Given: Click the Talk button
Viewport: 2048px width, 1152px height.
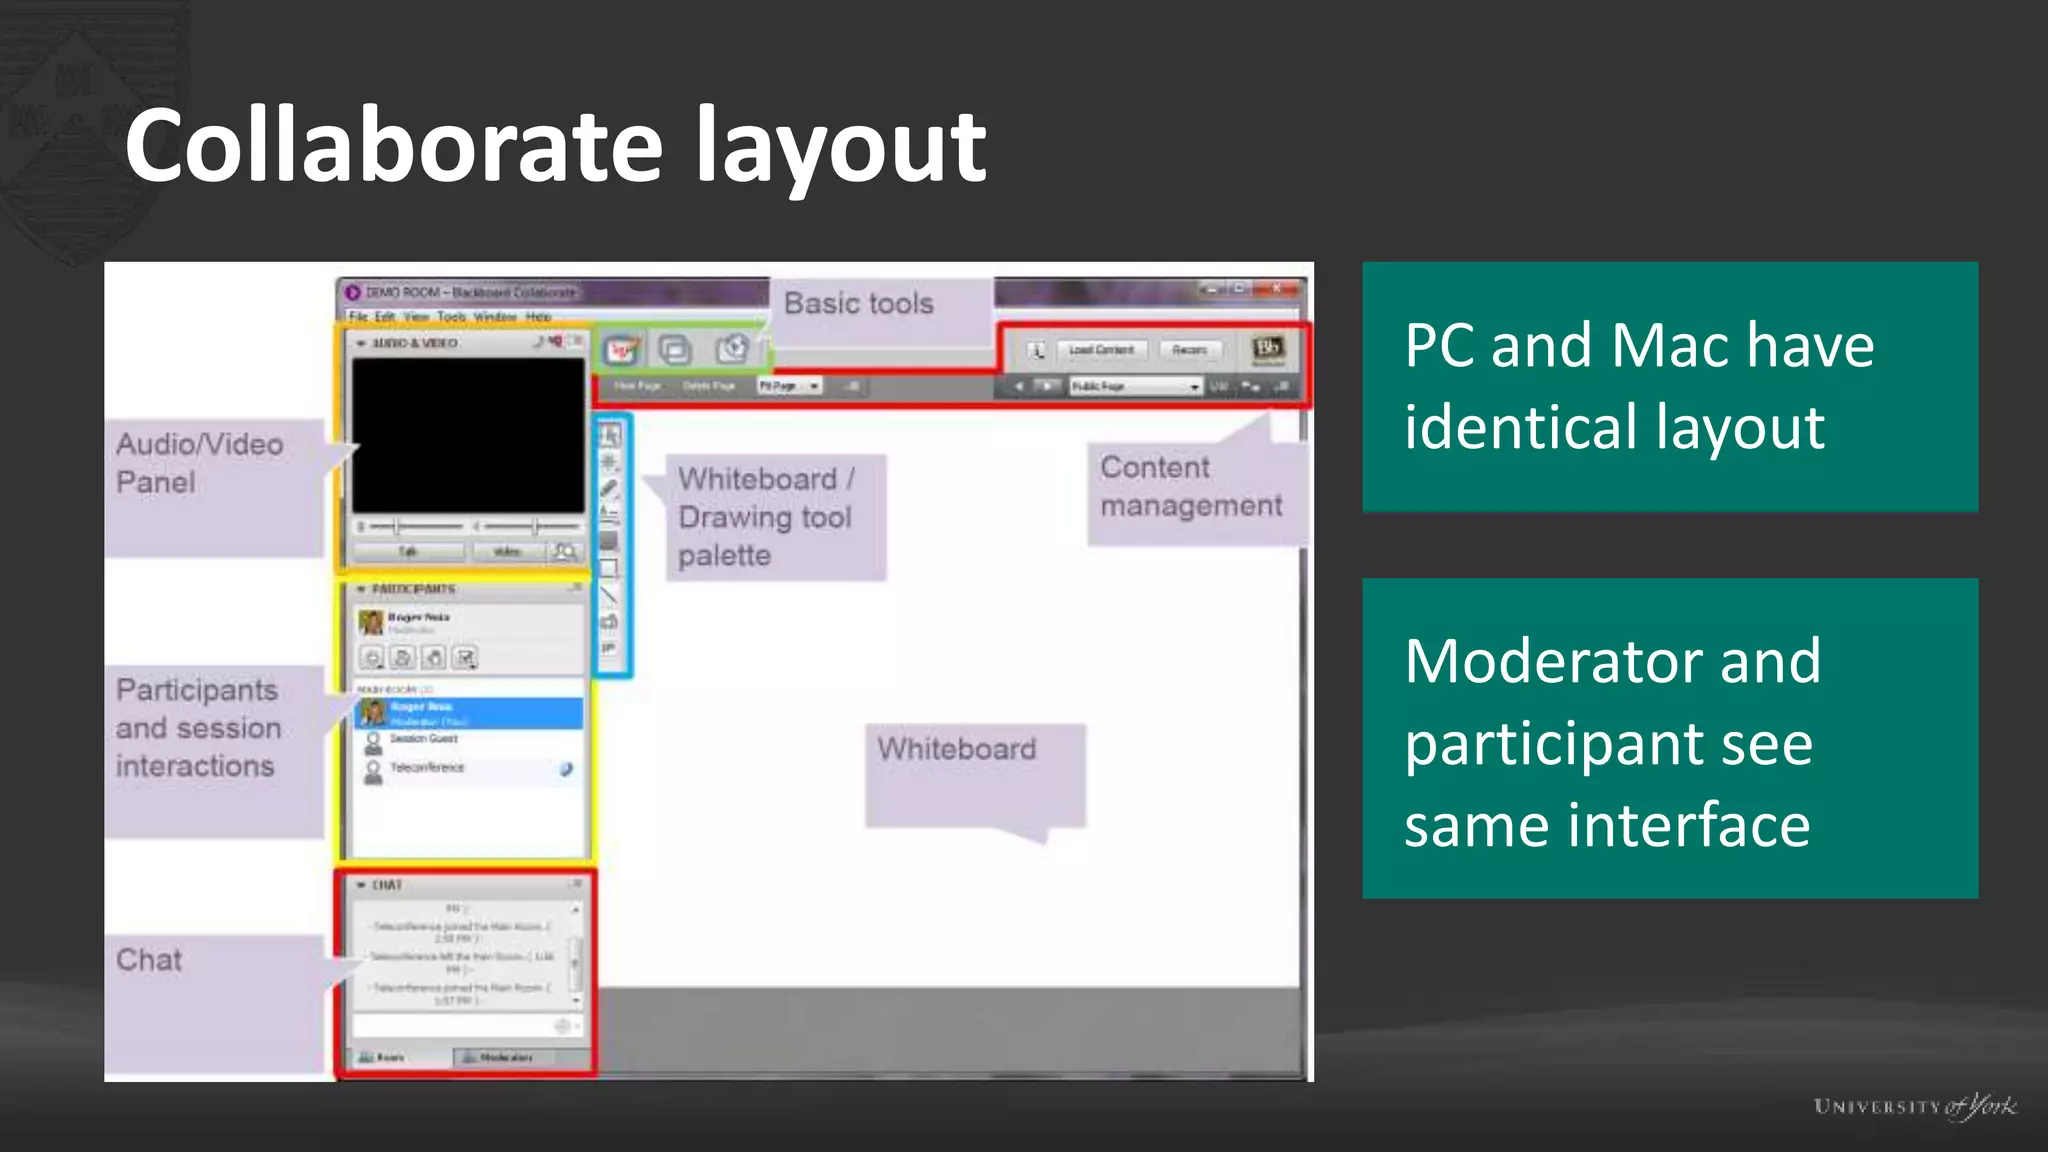Looking at the screenshot, I should tap(408, 552).
